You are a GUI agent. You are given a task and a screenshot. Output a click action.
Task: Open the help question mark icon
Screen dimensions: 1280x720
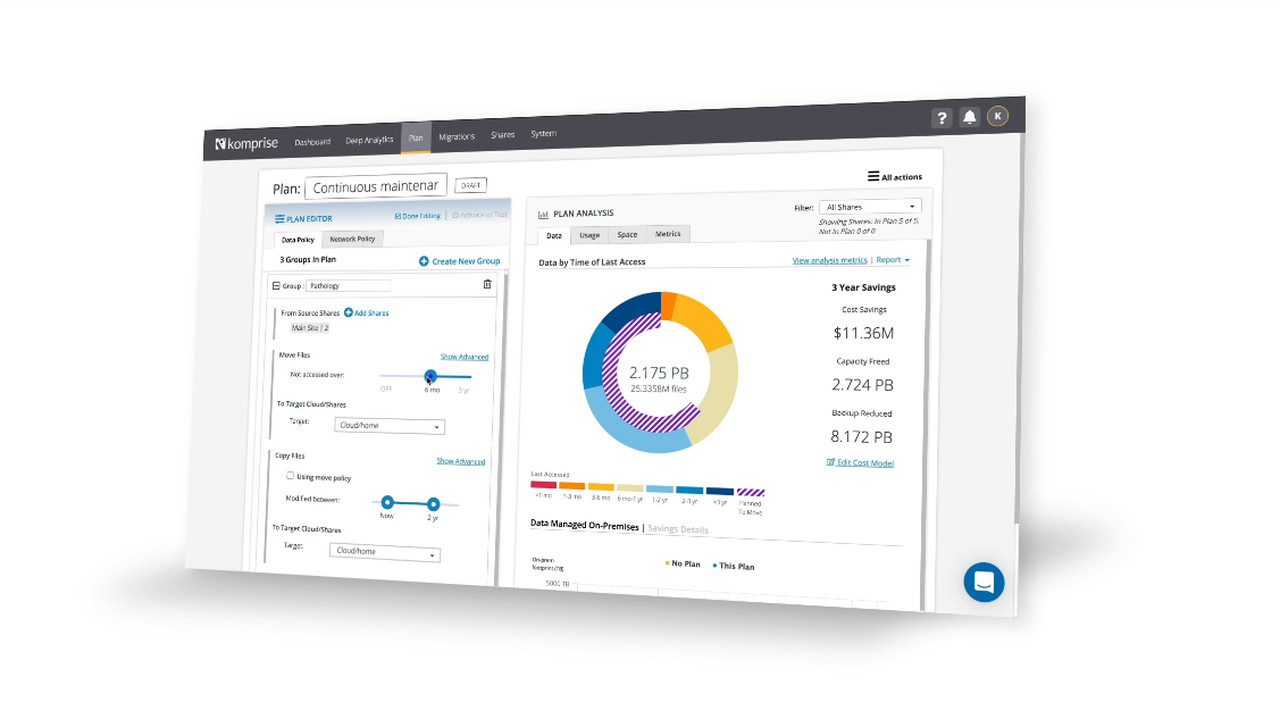pos(941,118)
